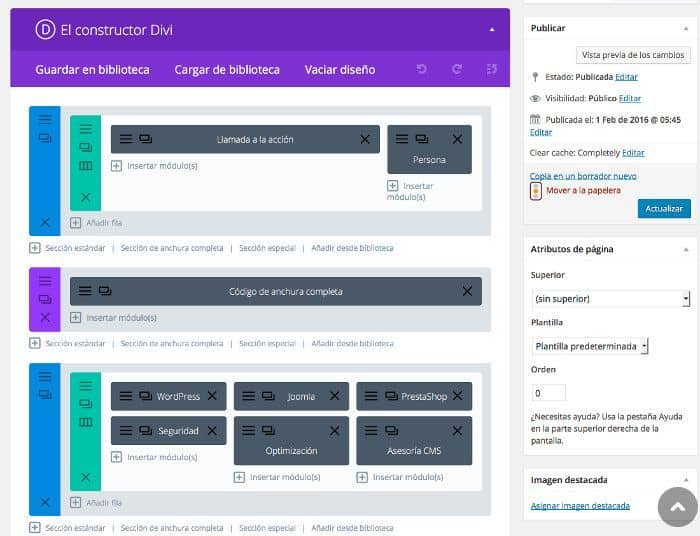Open PrestaShop module settings icon

click(371, 396)
